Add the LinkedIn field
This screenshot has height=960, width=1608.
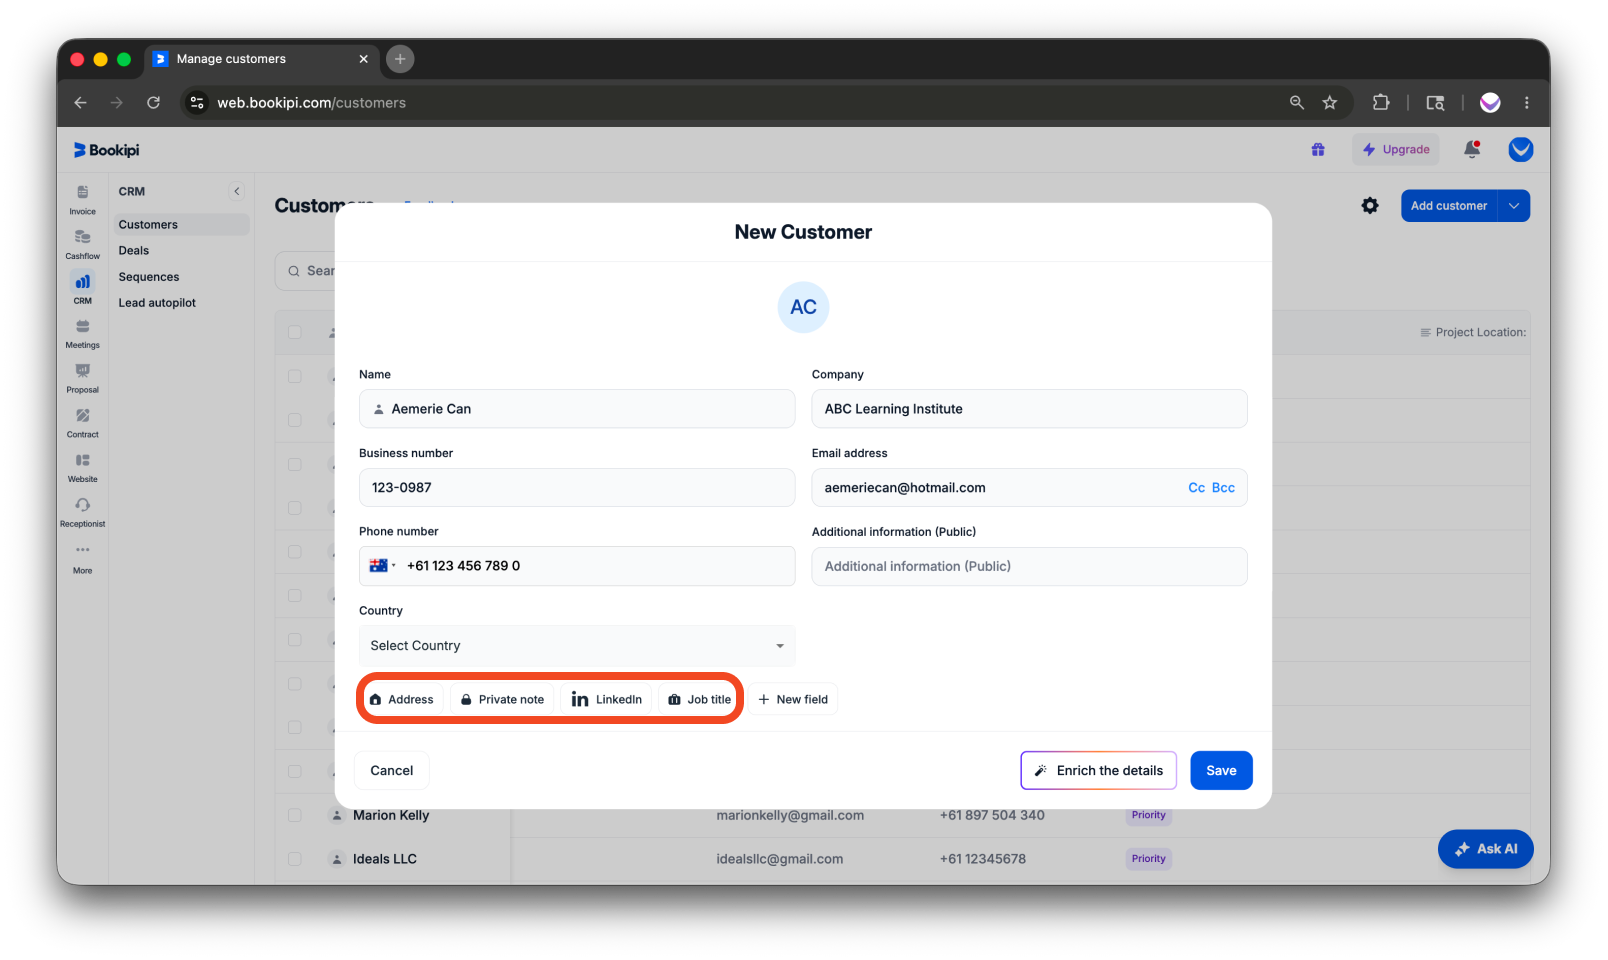tap(606, 699)
